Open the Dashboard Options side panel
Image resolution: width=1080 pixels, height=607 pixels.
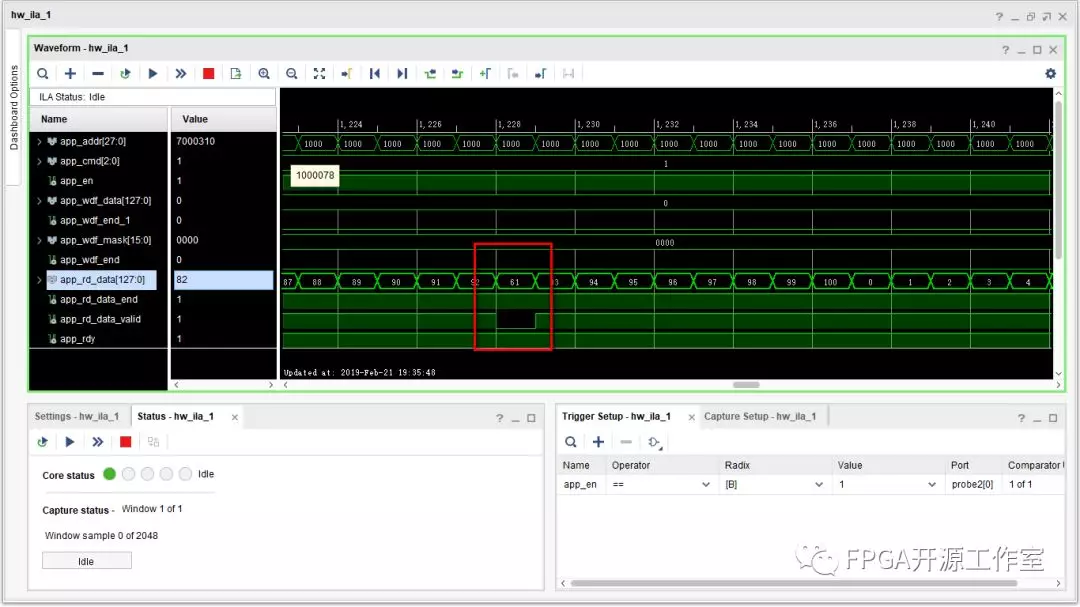click(x=14, y=108)
